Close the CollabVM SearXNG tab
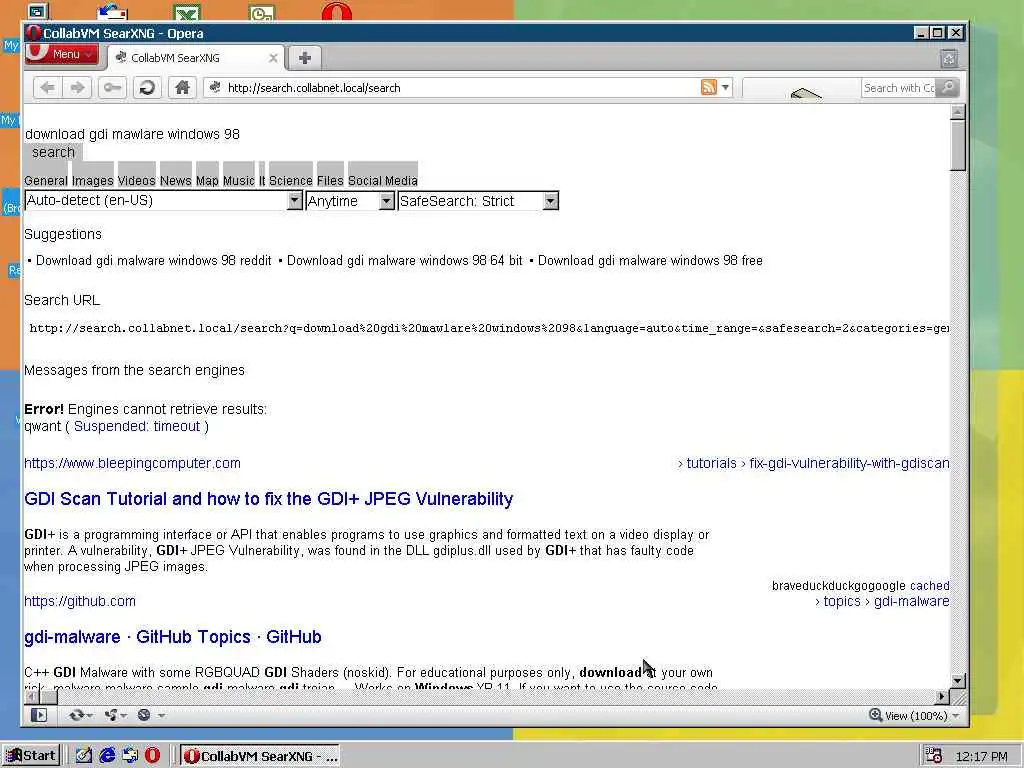The width and height of the screenshot is (1024, 768). coord(273,58)
